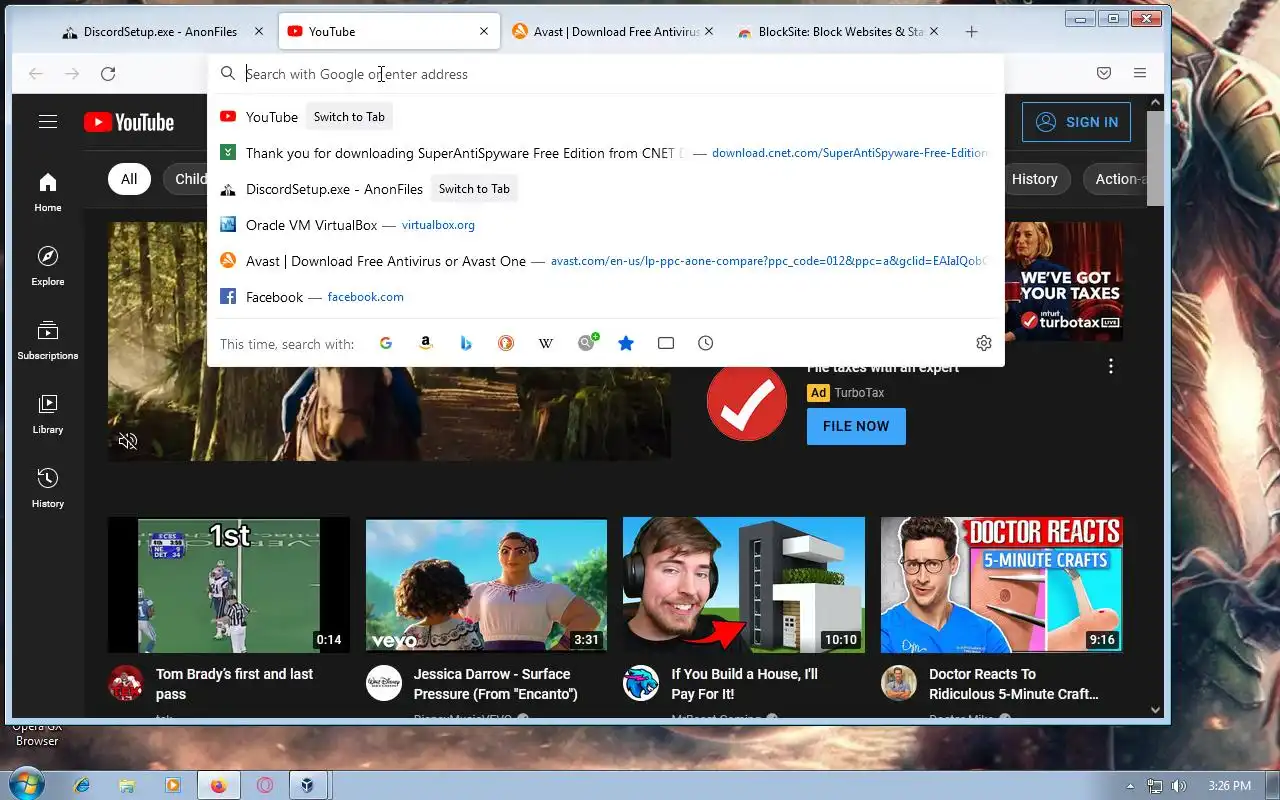
Task: Click Switch to Tab for DiscordSetup.exe suggestion
Action: 474,189
